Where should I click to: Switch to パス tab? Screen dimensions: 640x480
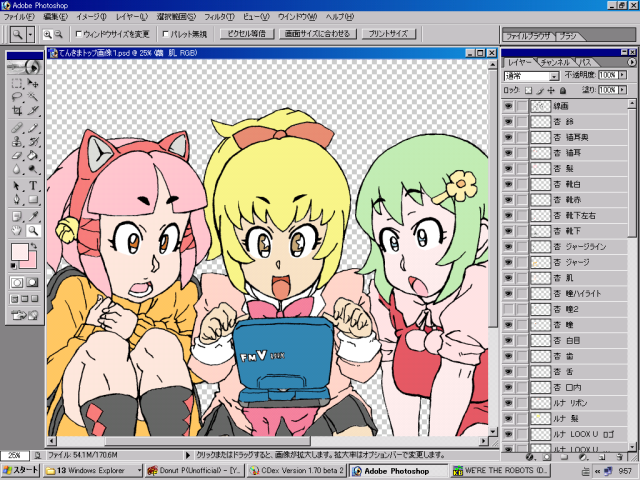586,62
